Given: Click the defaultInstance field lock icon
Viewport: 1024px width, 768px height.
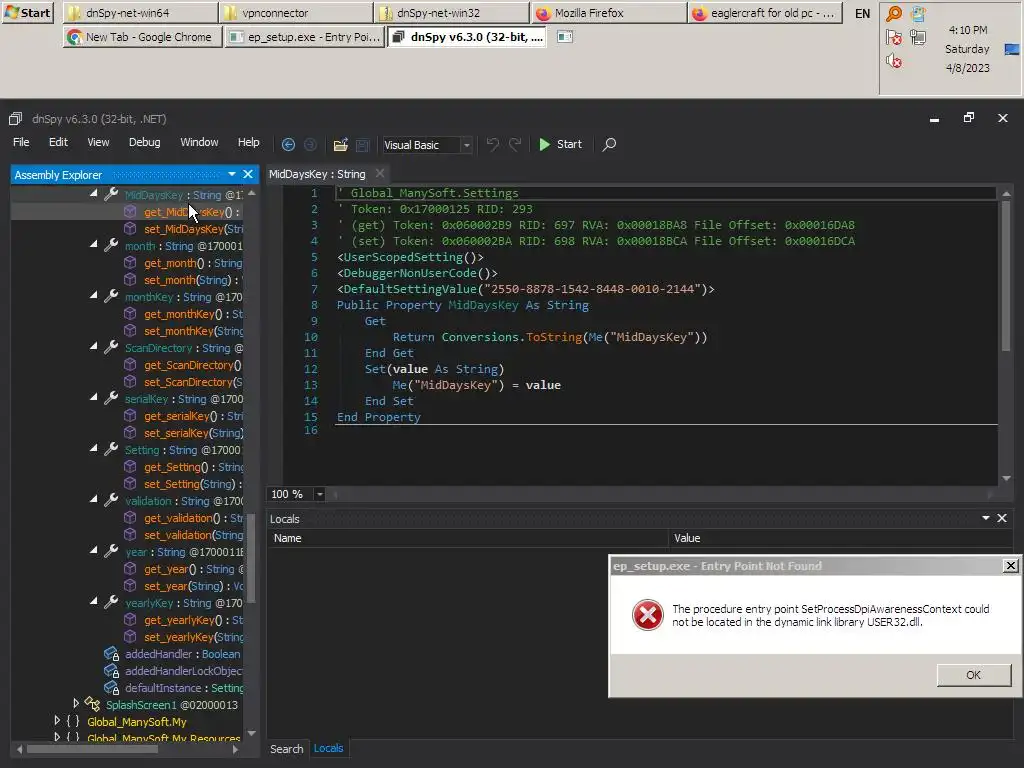Looking at the screenshot, I should pos(111,688).
